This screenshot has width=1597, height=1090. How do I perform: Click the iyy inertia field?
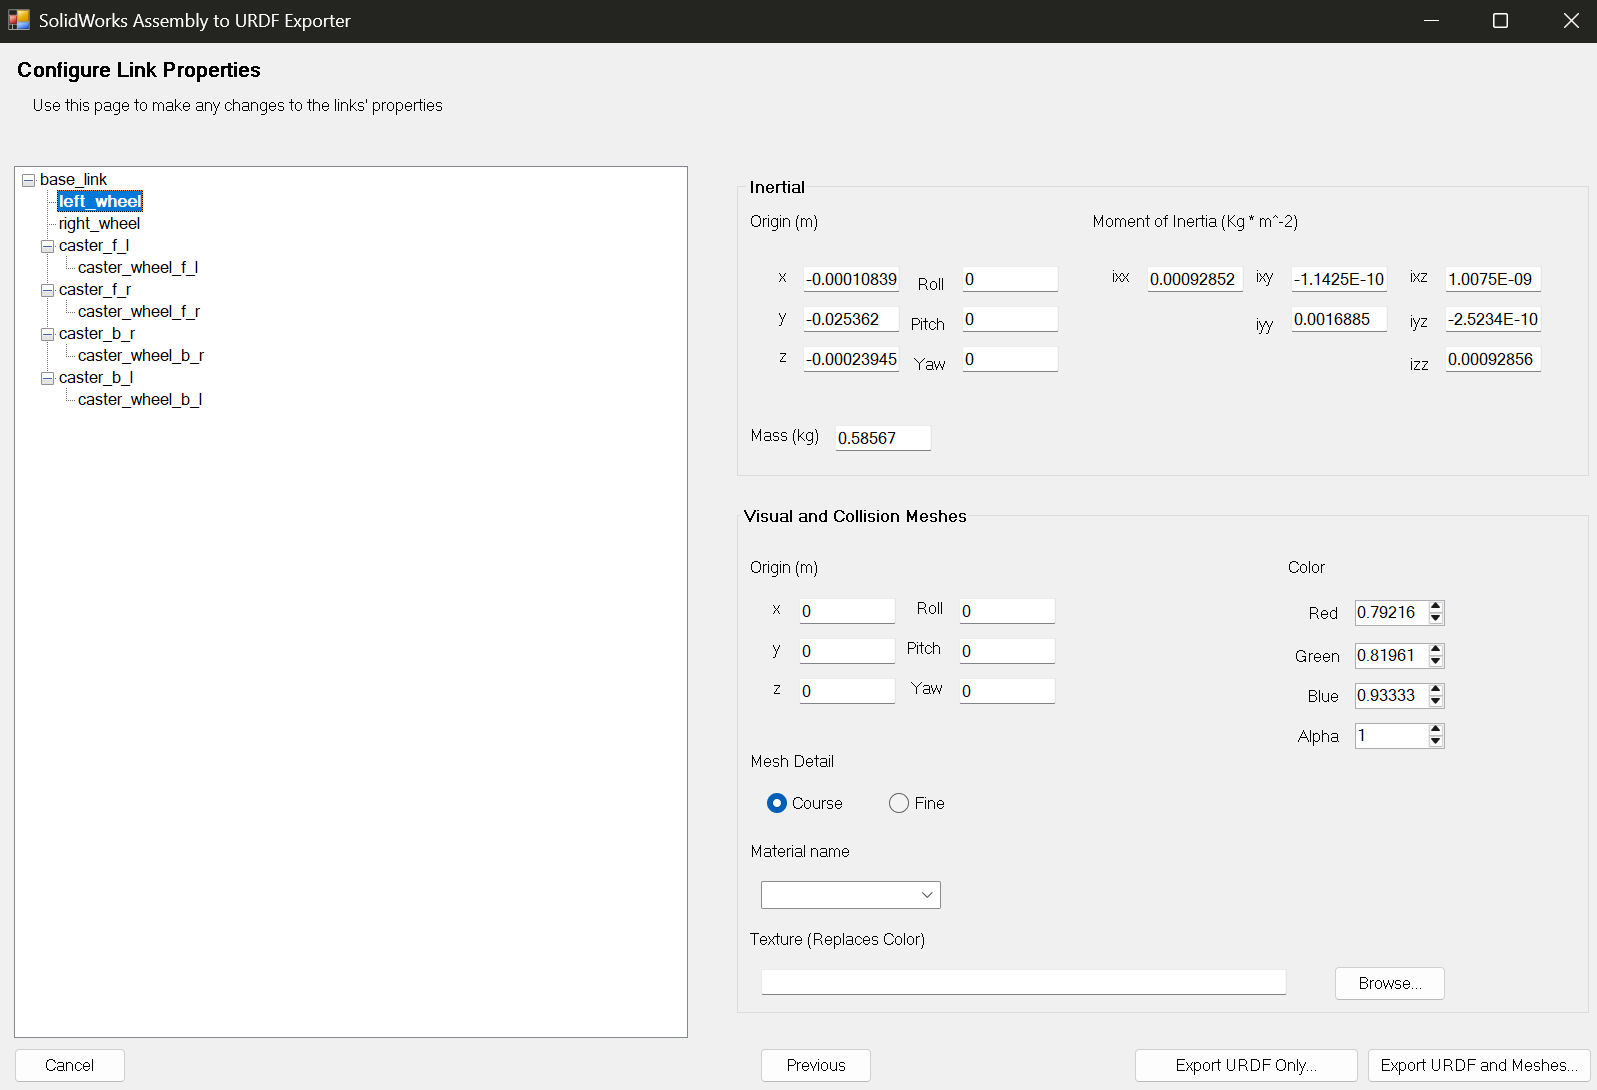[x=1339, y=319]
